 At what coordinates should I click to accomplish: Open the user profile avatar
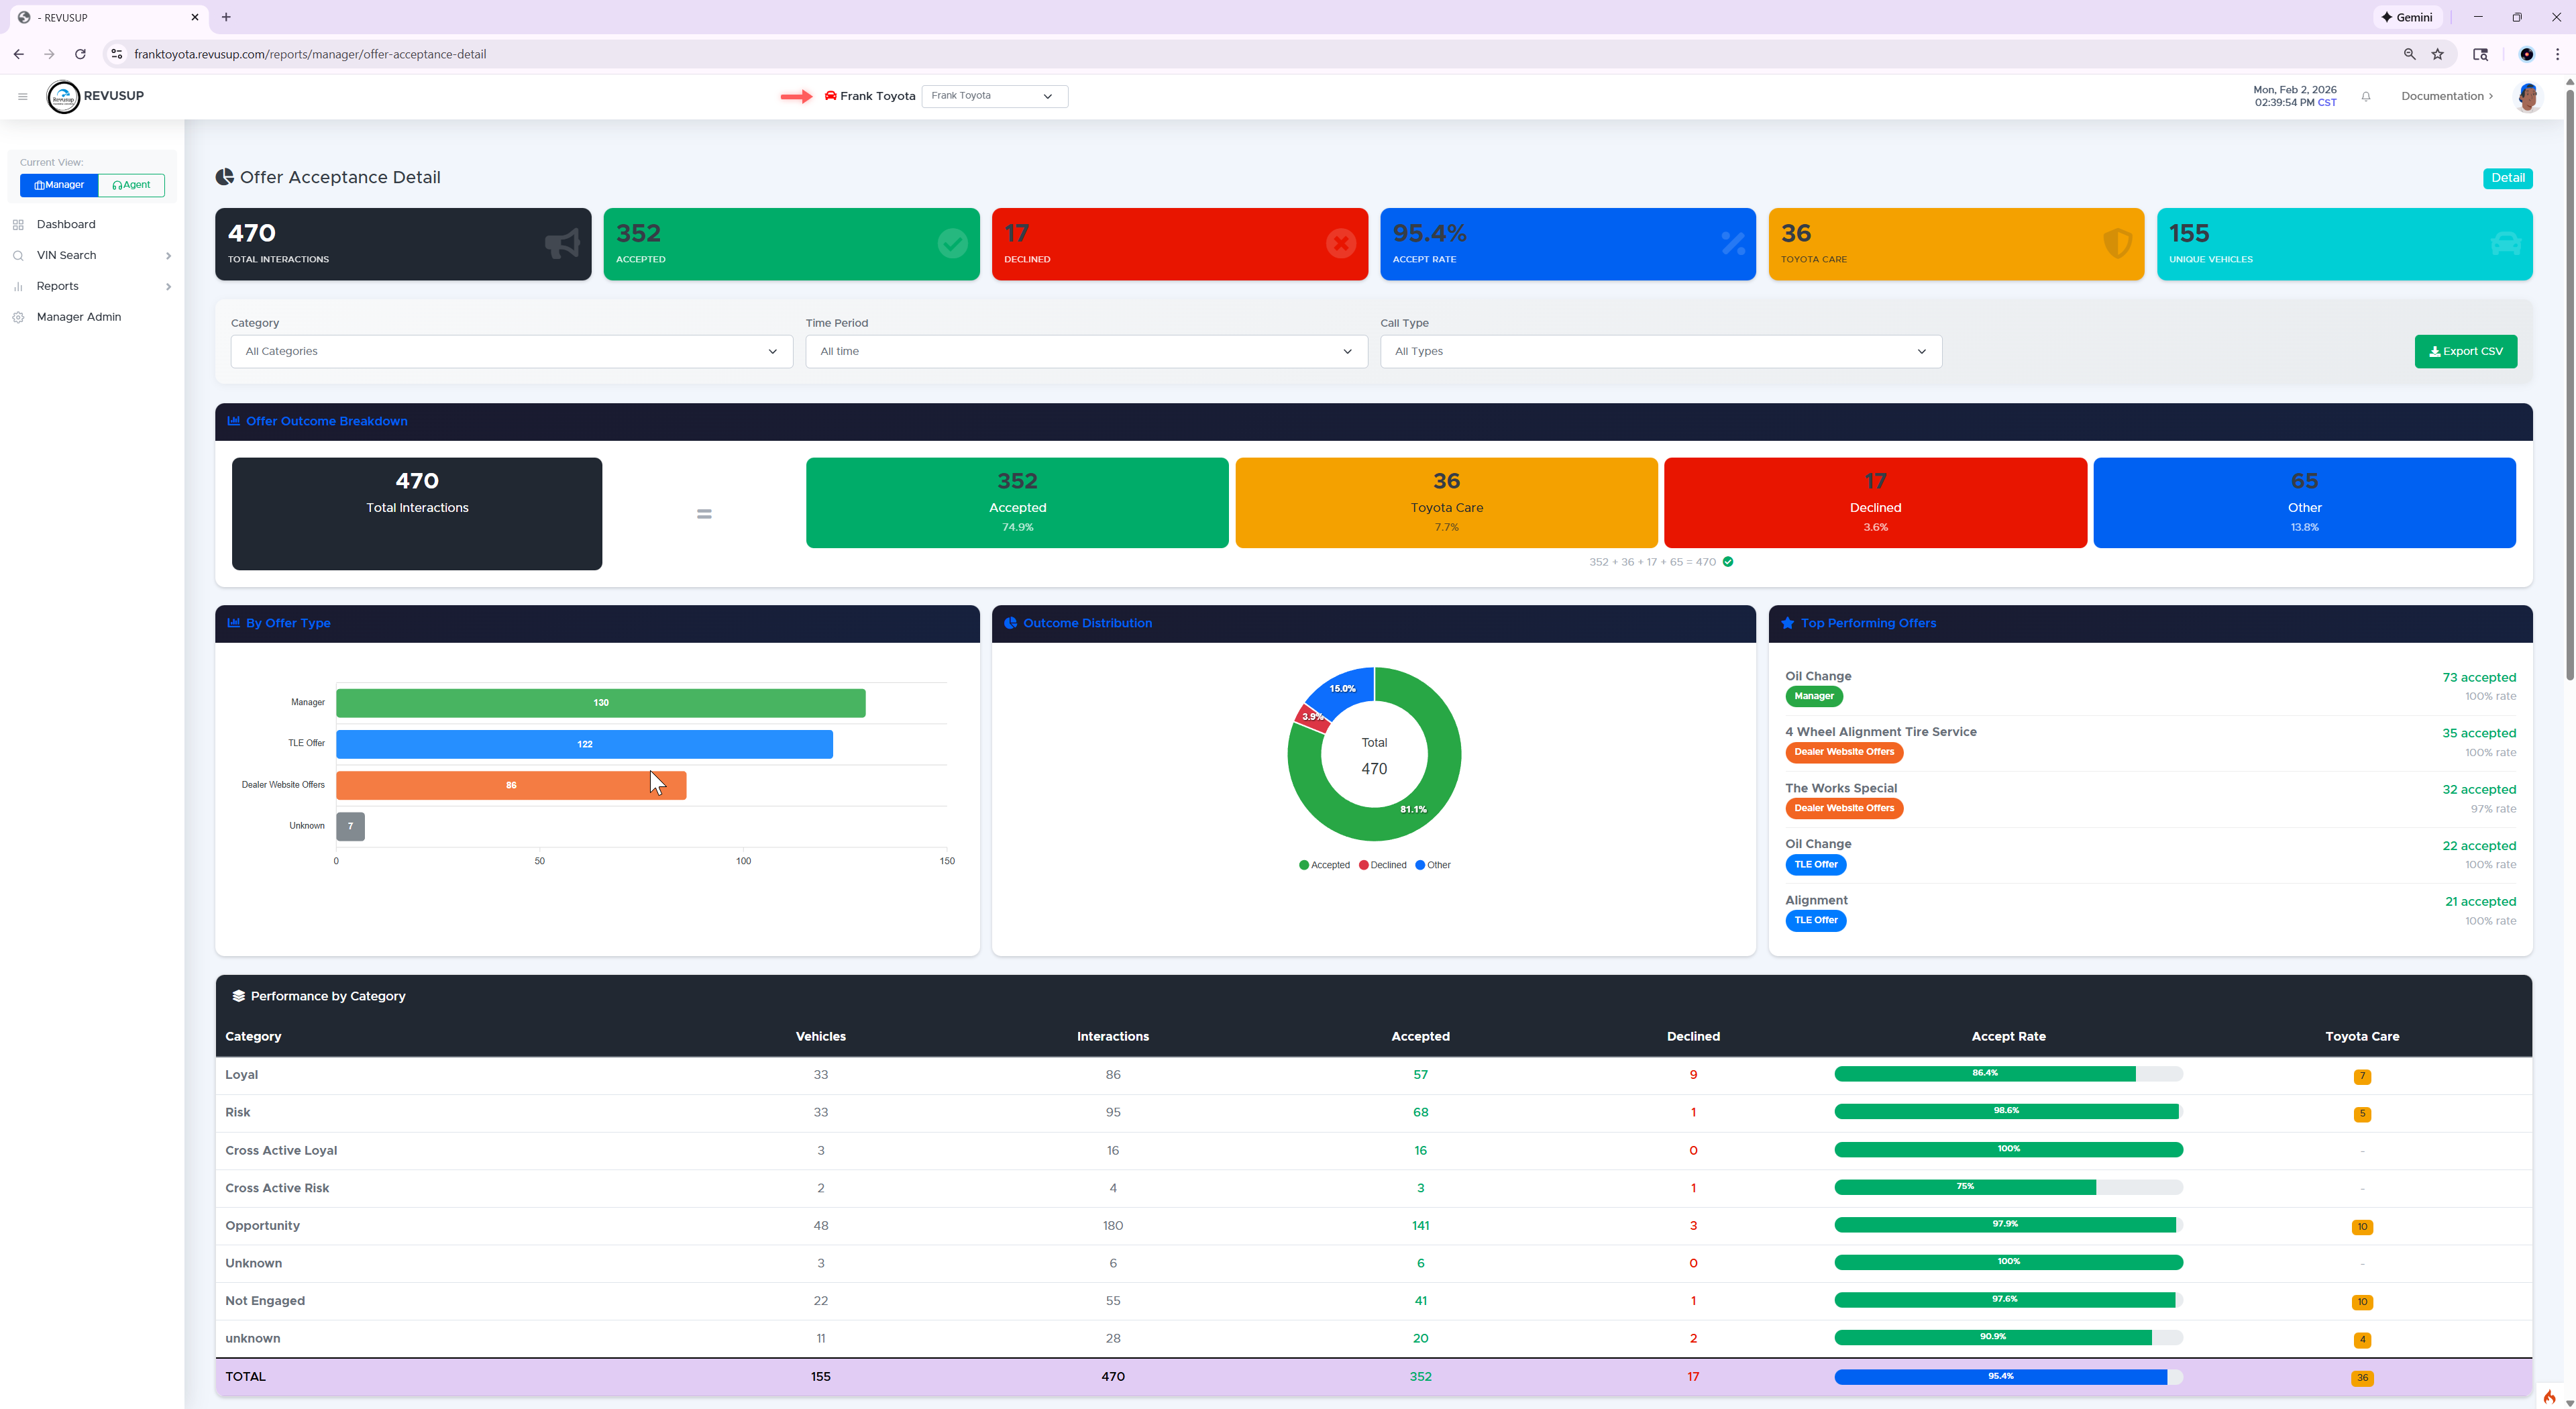coord(2528,97)
